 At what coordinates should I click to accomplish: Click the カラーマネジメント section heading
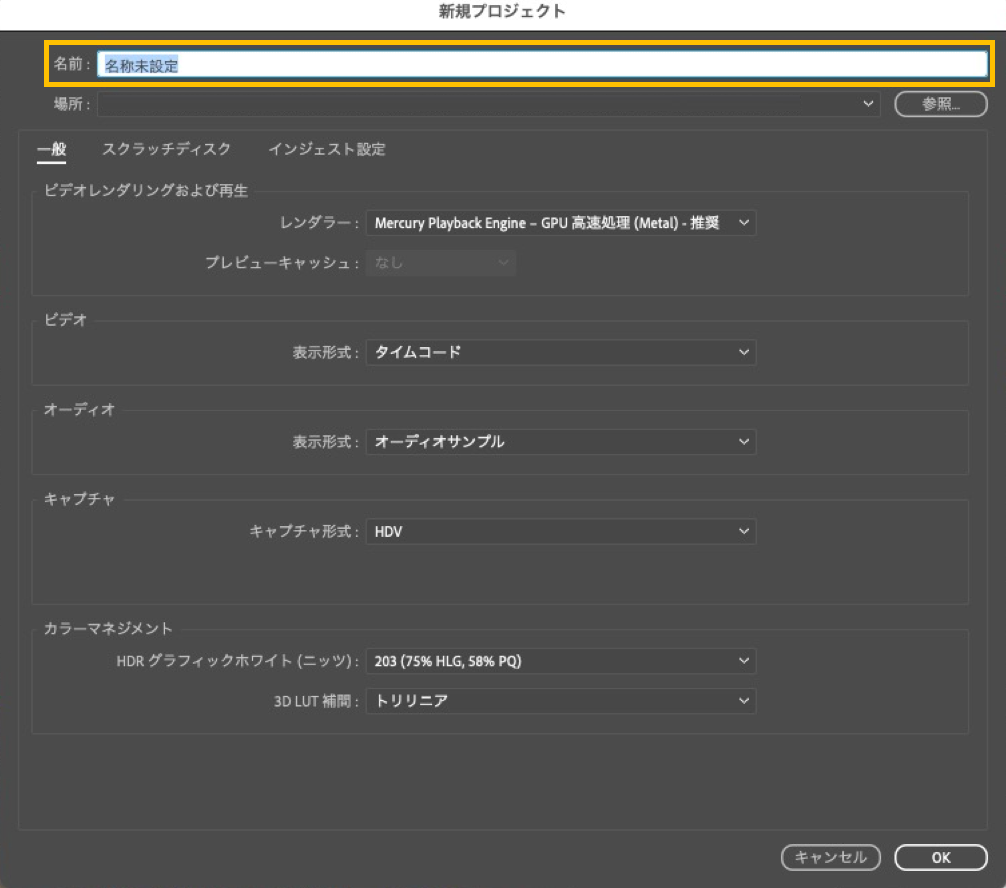pyautogui.click(x=108, y=629)
